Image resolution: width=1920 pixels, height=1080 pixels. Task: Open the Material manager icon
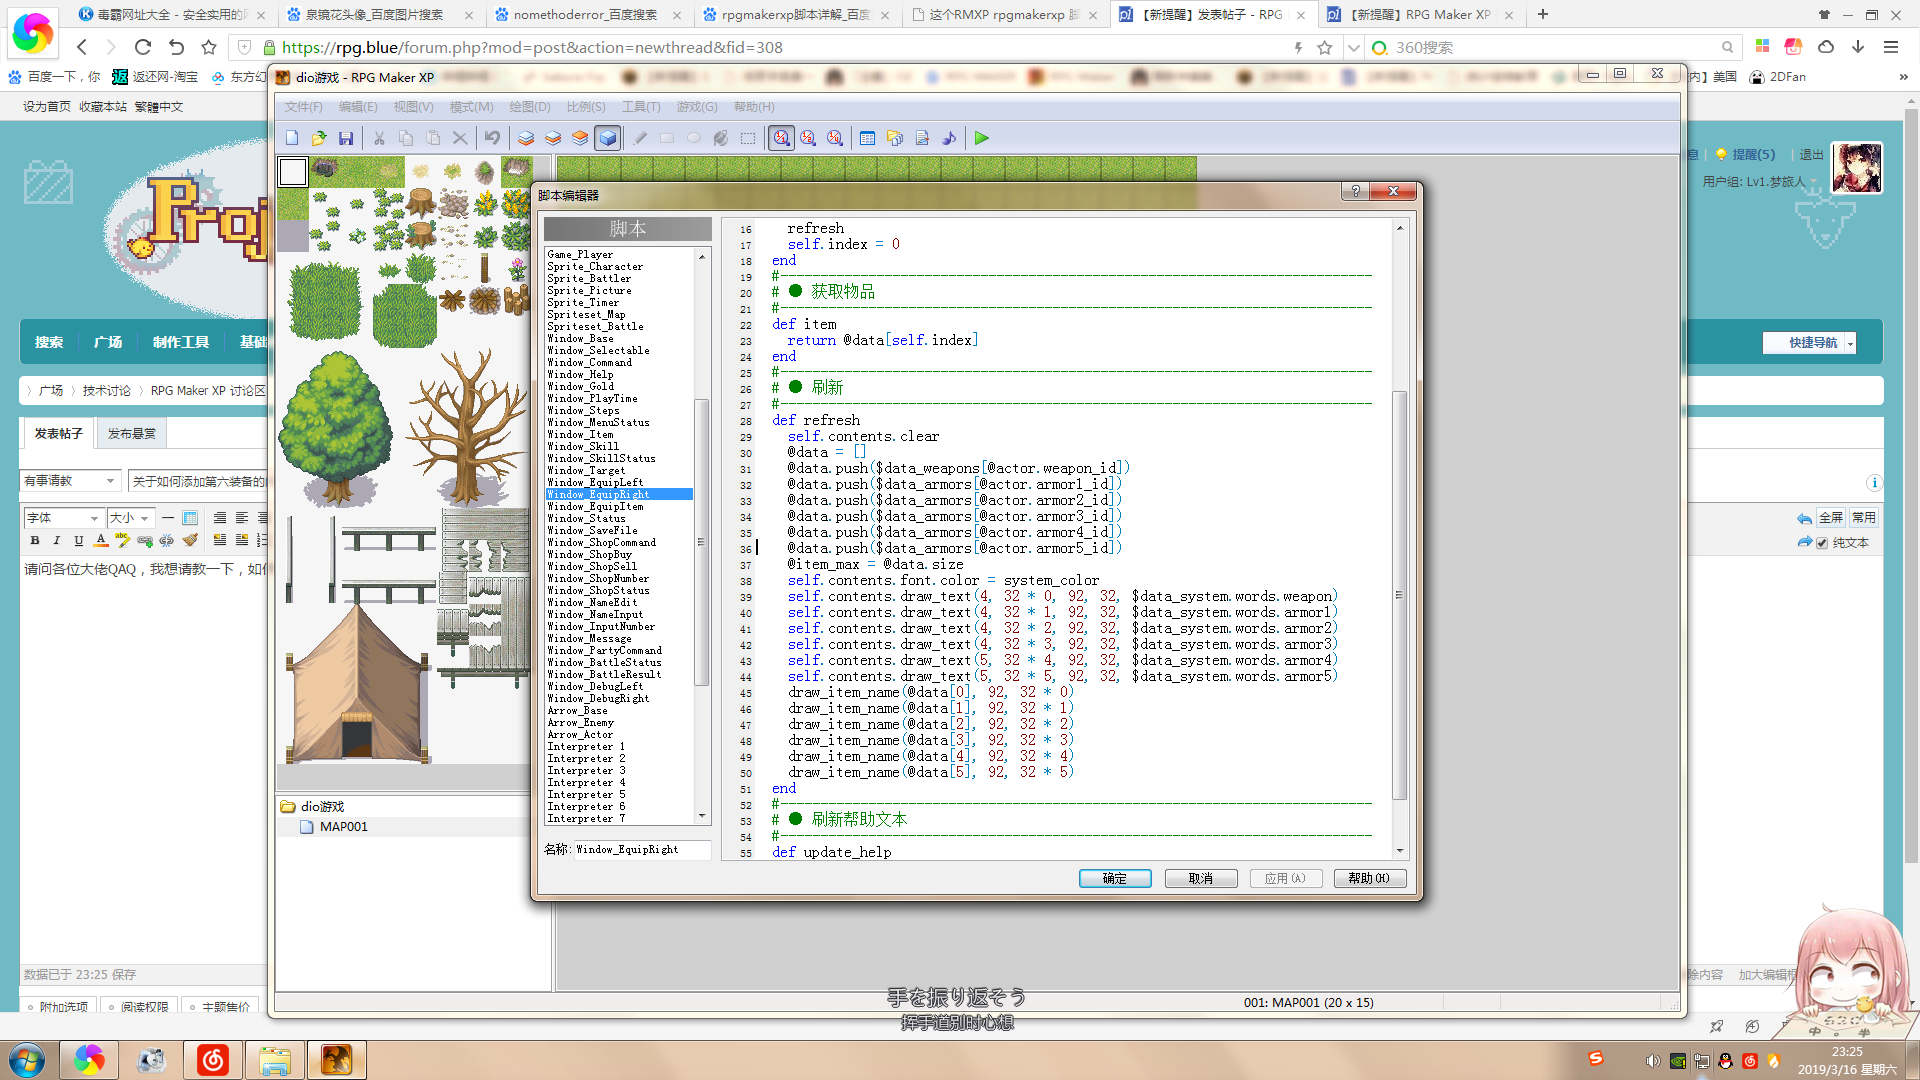point(895,138)
